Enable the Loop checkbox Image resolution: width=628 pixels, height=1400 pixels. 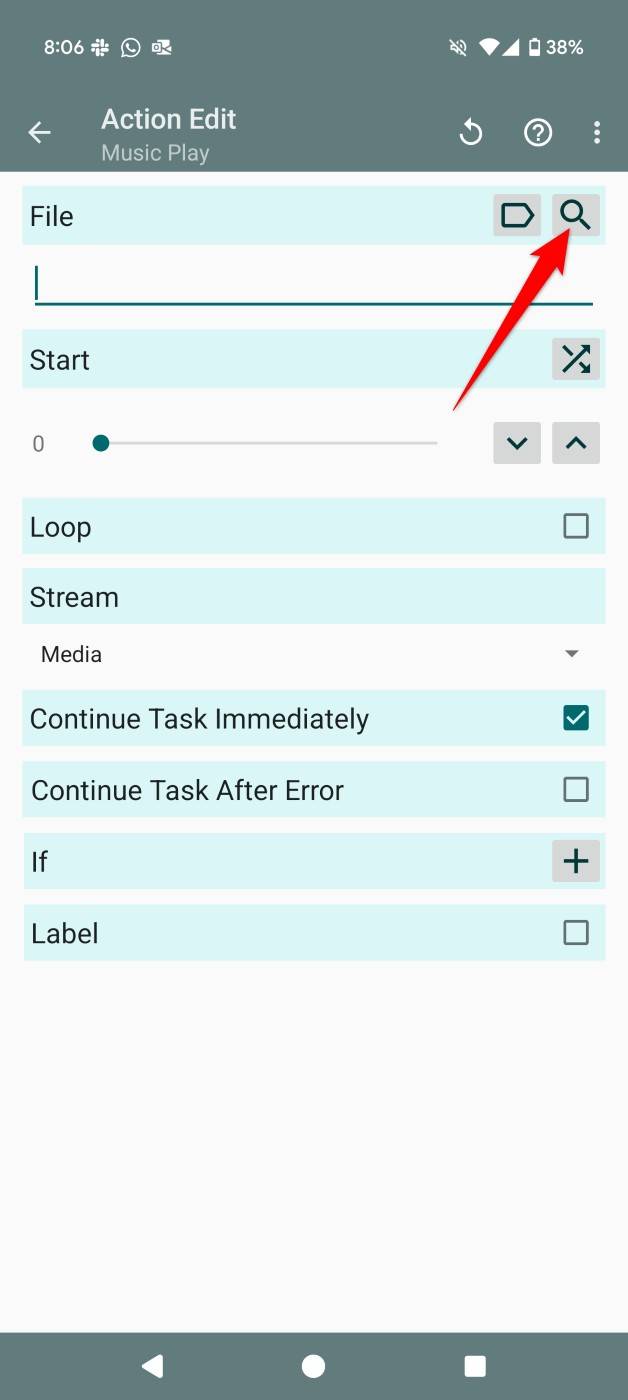(x=576, y=526)
